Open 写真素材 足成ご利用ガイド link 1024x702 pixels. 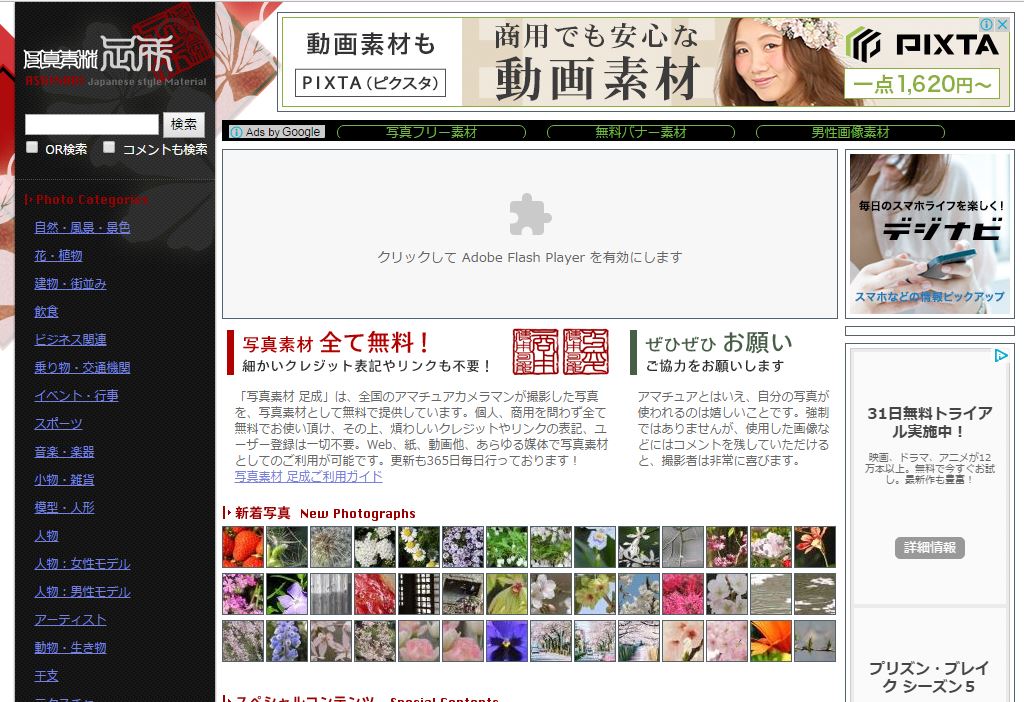(308, 476)
